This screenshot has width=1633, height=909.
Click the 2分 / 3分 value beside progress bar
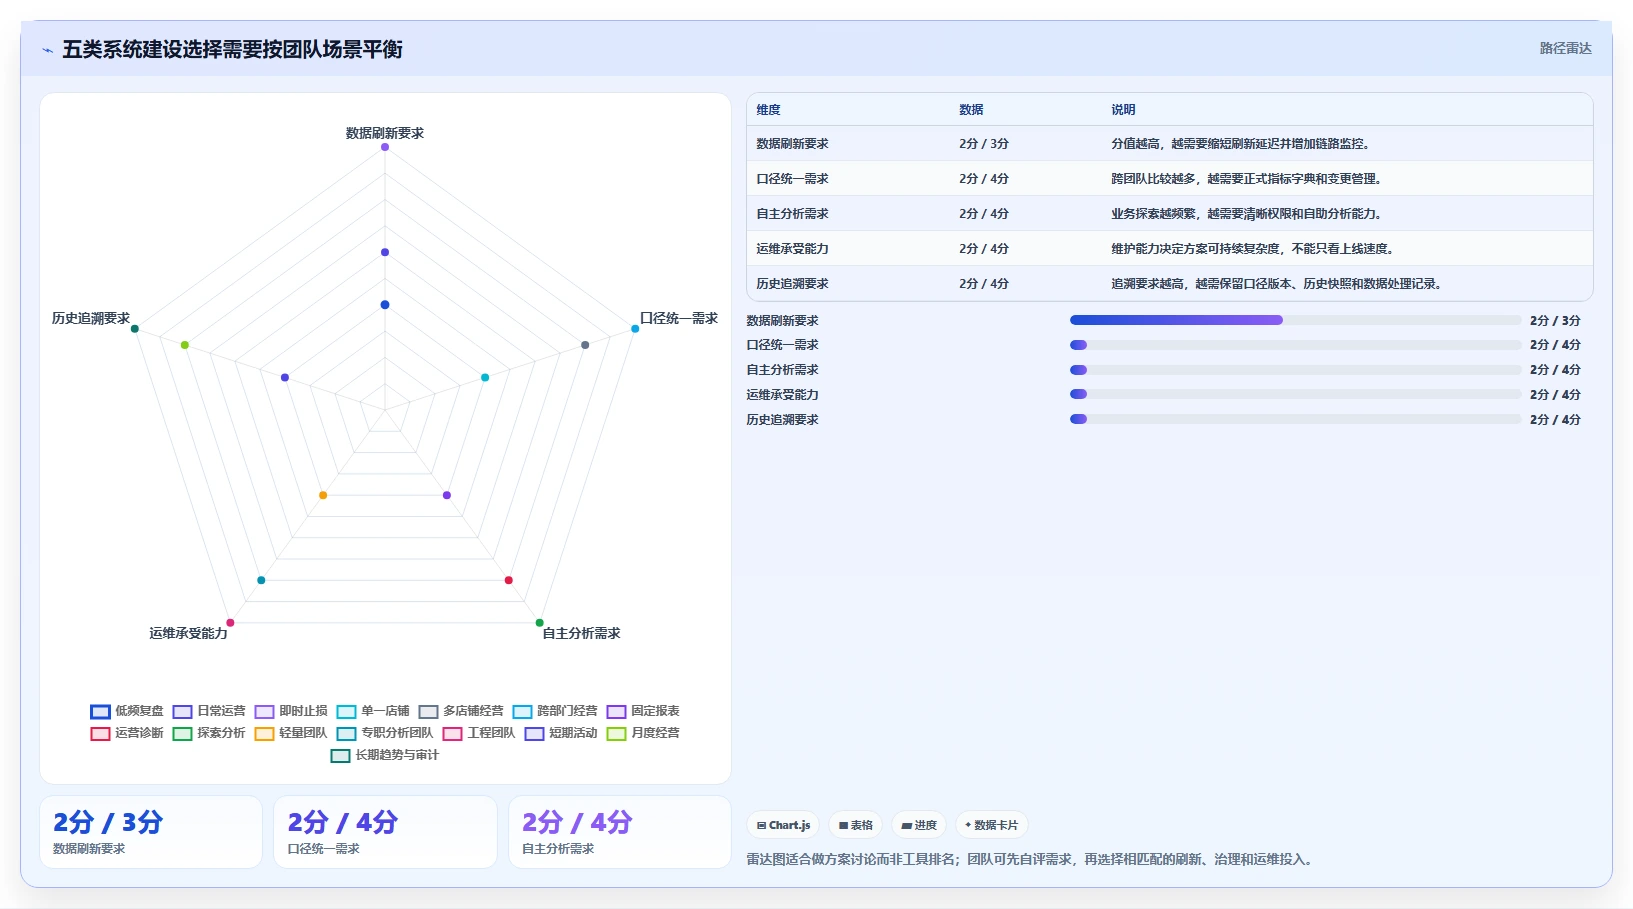pyautogui.click(x=1555, y=321)
